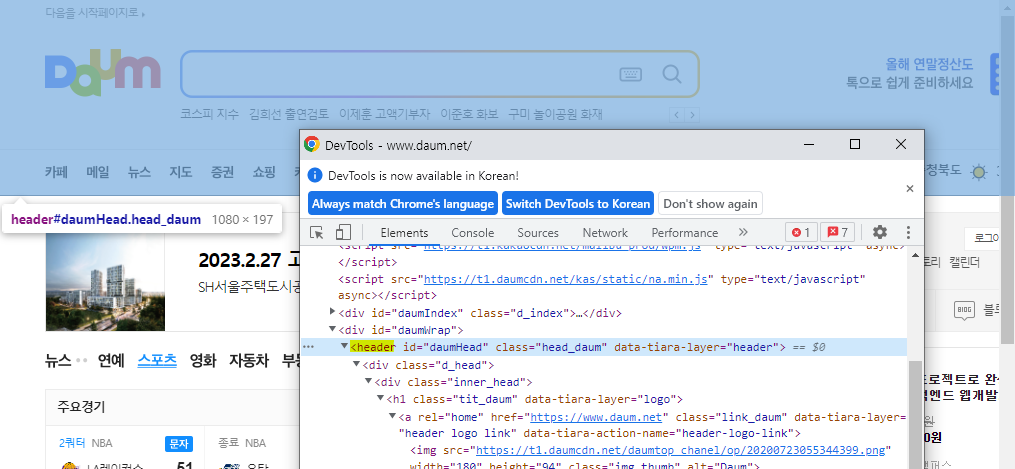Open the 증권 menu item
1015x469 pixels.
click(x=222, y=172)
